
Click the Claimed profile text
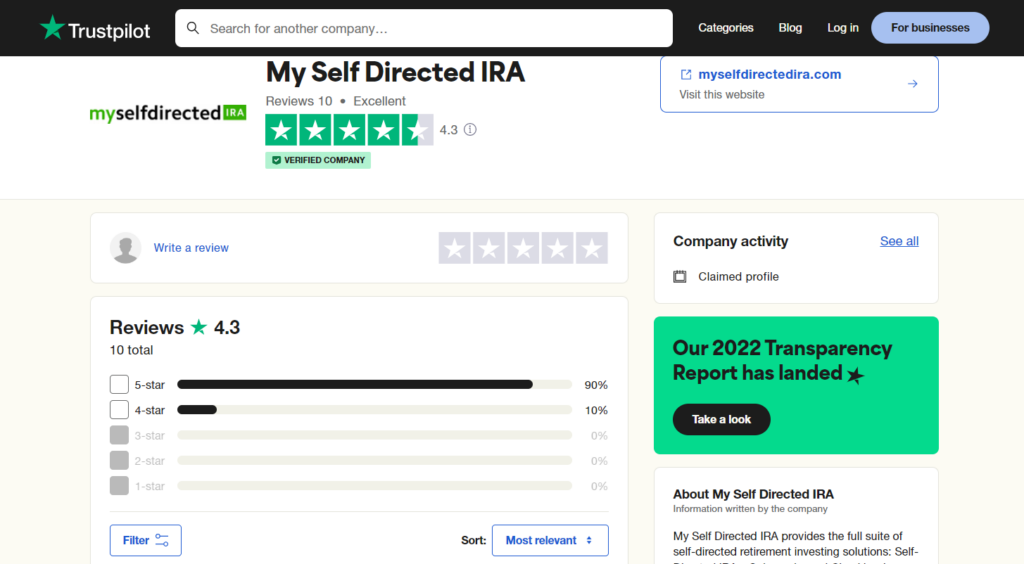[739, 277]
